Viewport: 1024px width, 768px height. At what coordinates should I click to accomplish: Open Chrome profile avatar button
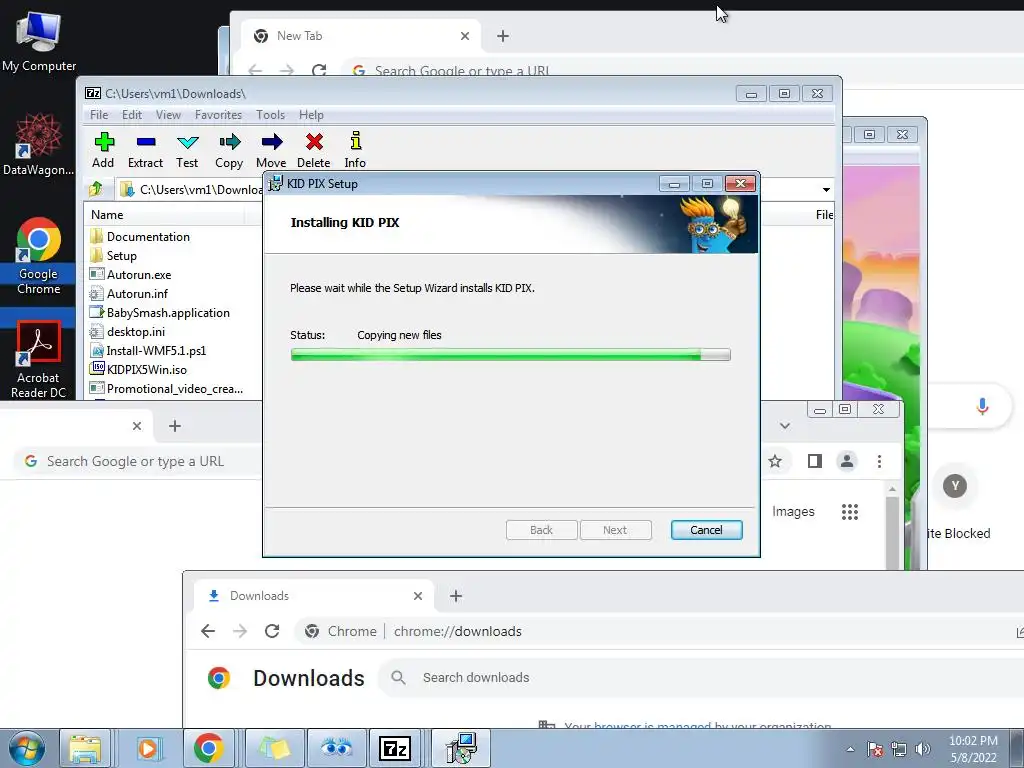pos(847,461)
